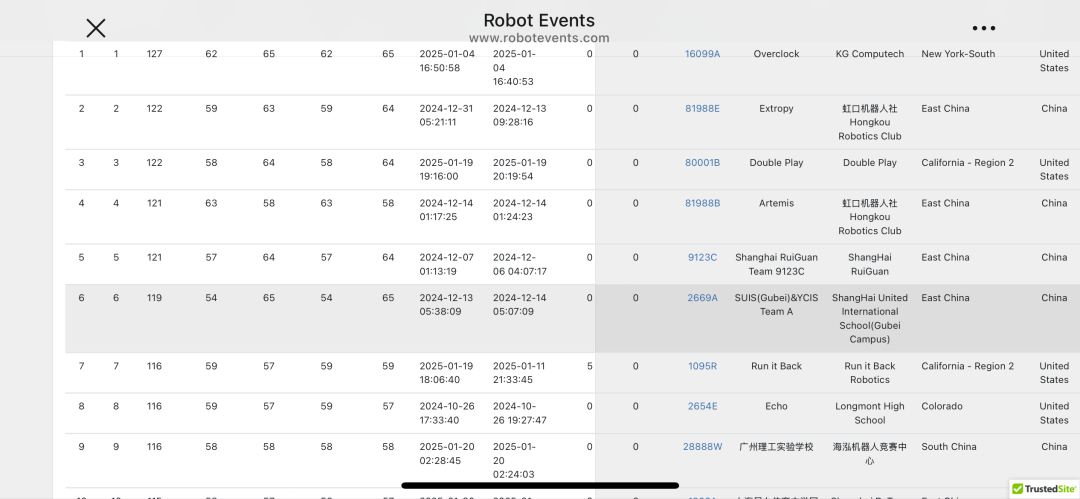Select organization Longmont High School

click(x=870, y=414)
